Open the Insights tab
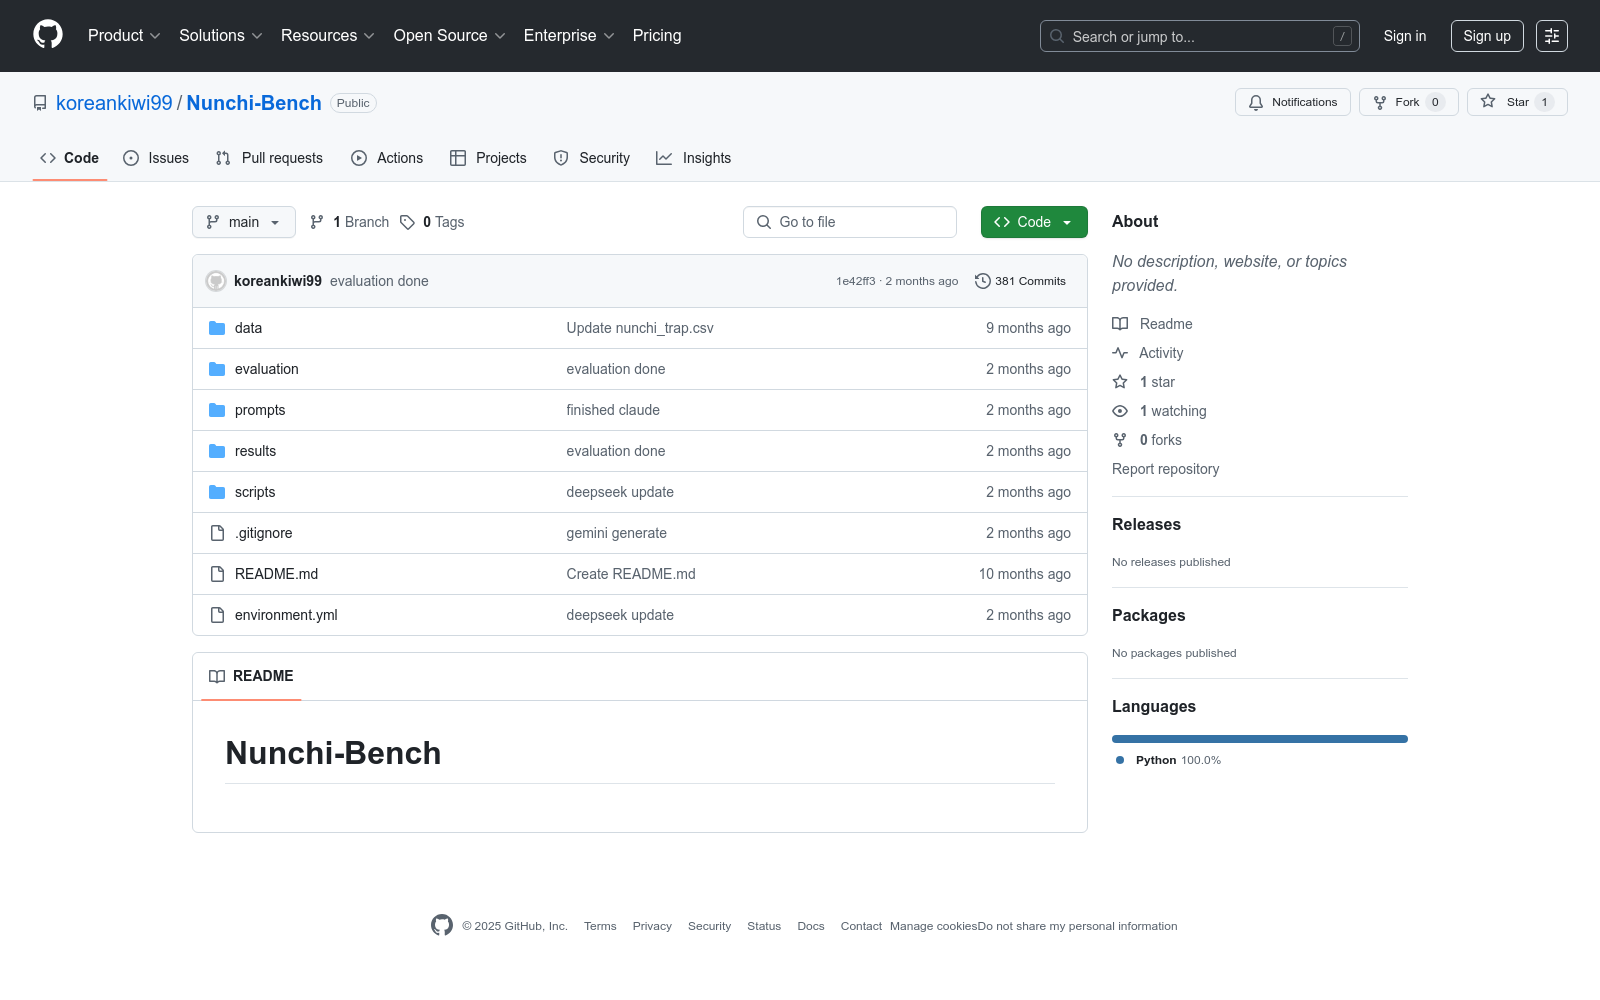The image size is (1600, 1000). point(694,158)
